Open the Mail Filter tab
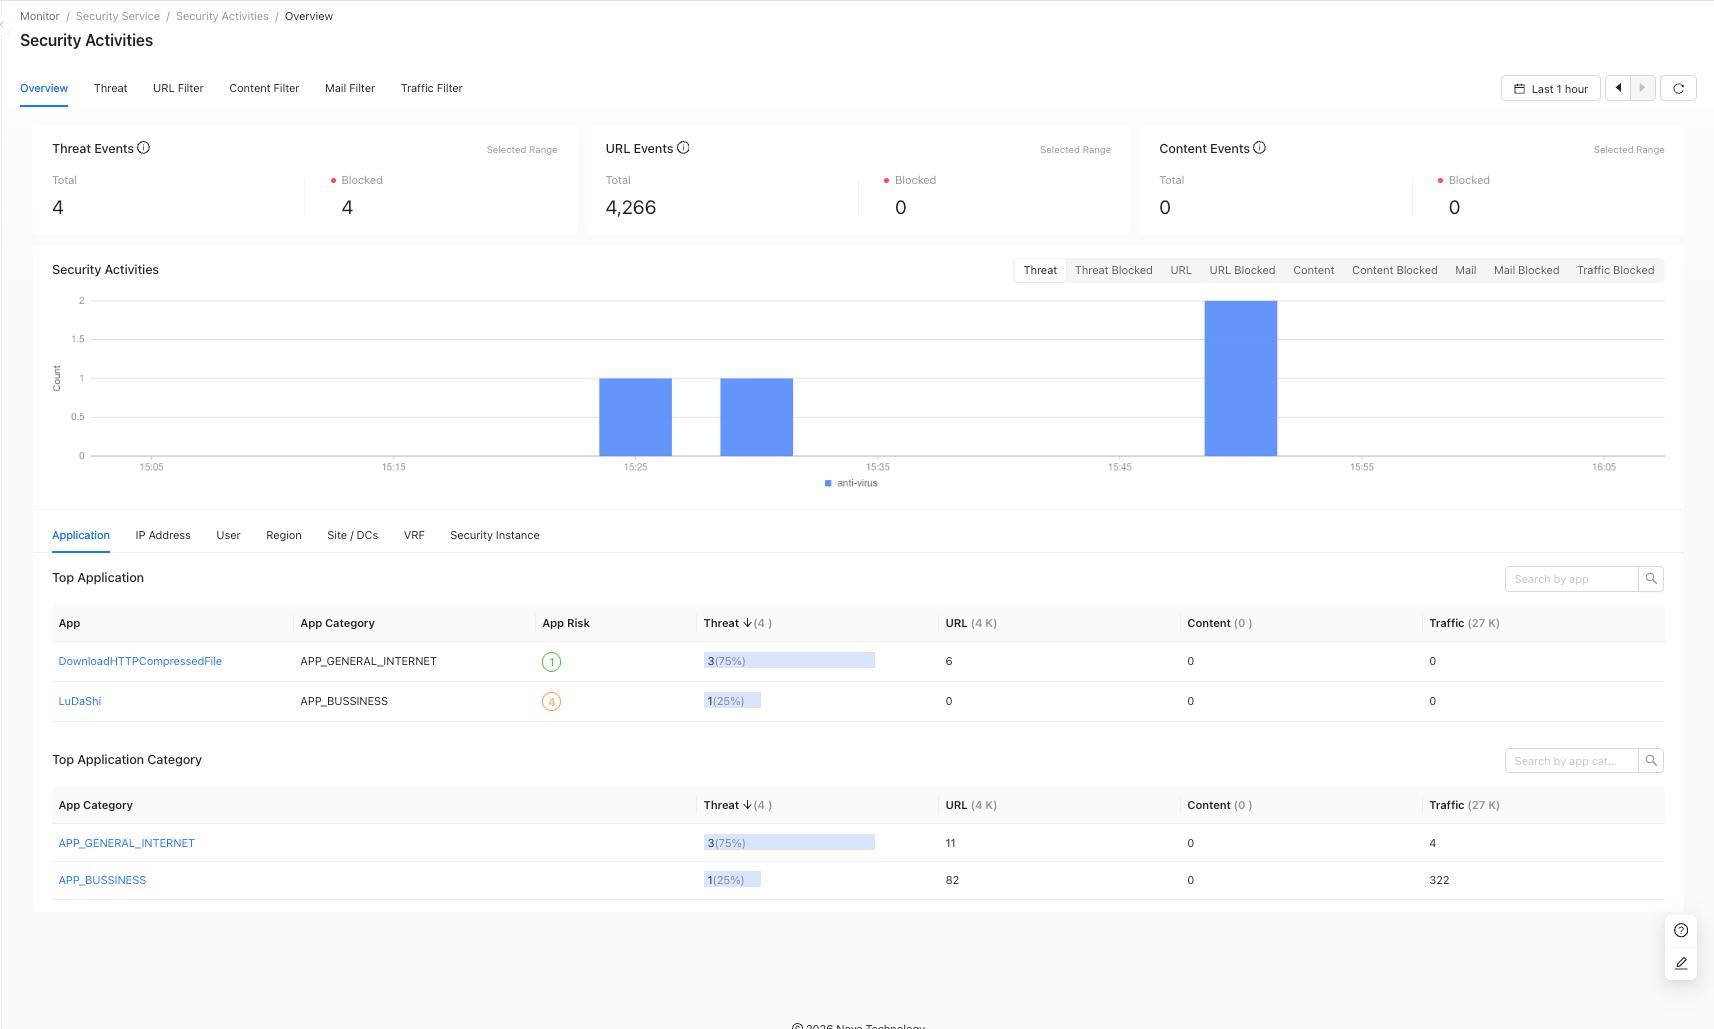The width and height of the screenshot is (1714, 1029). click(350, 88)
